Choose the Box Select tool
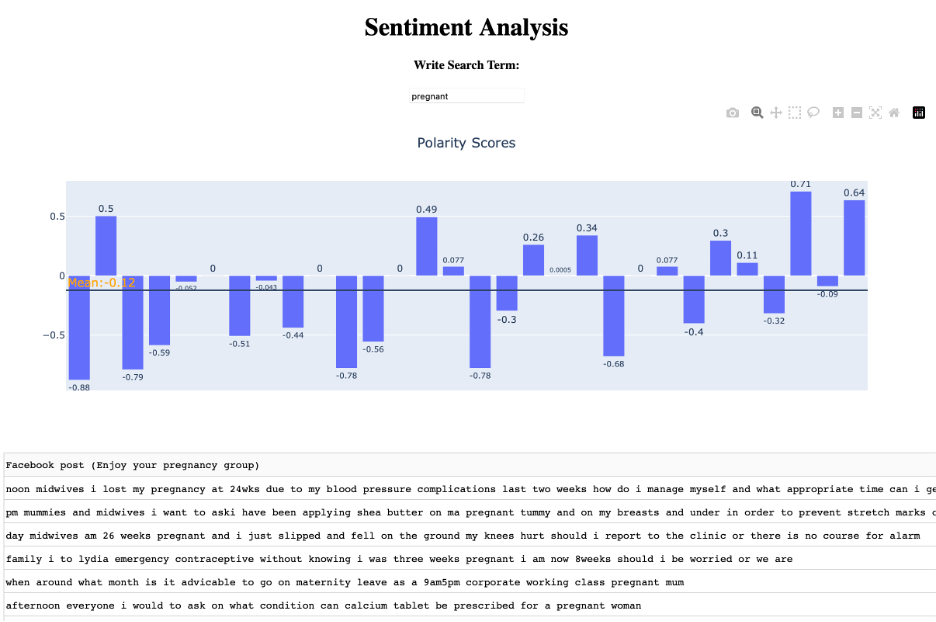Viewport: 936px width, 622px height. (794, 113)
